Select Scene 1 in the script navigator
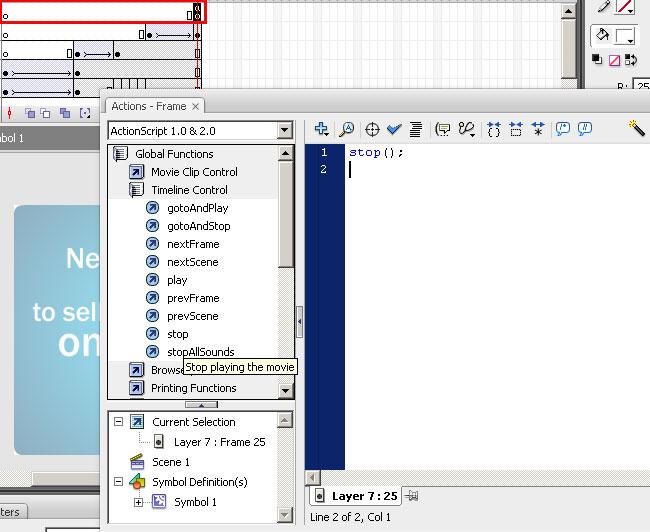 click(171, 462)
